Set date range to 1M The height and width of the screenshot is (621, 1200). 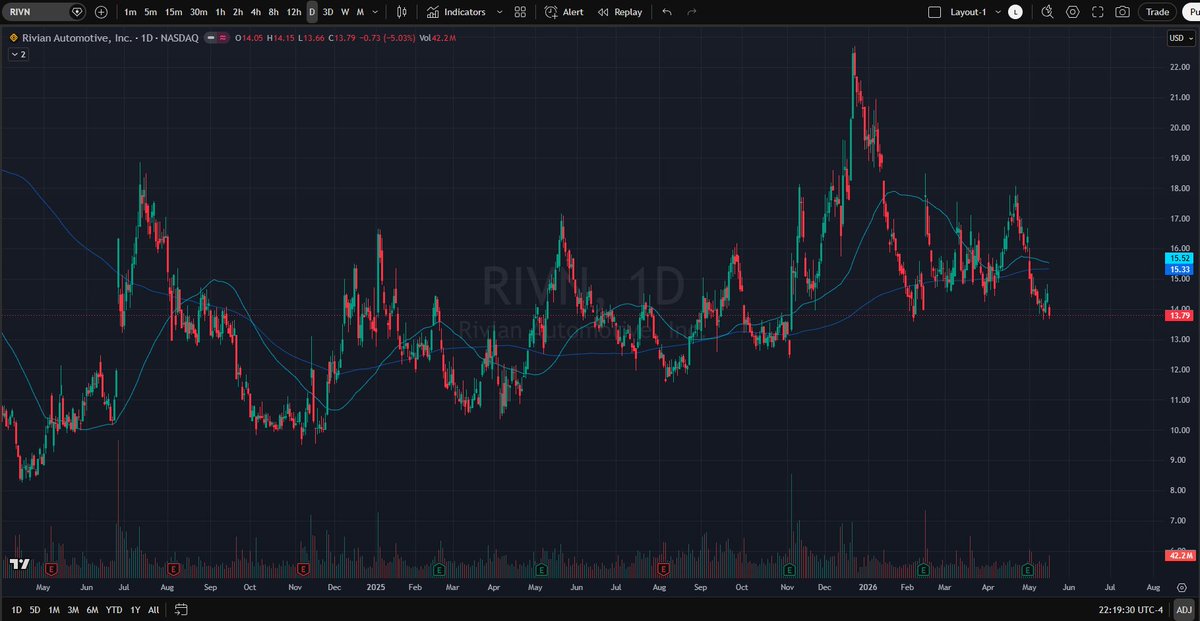click(54, 609)
